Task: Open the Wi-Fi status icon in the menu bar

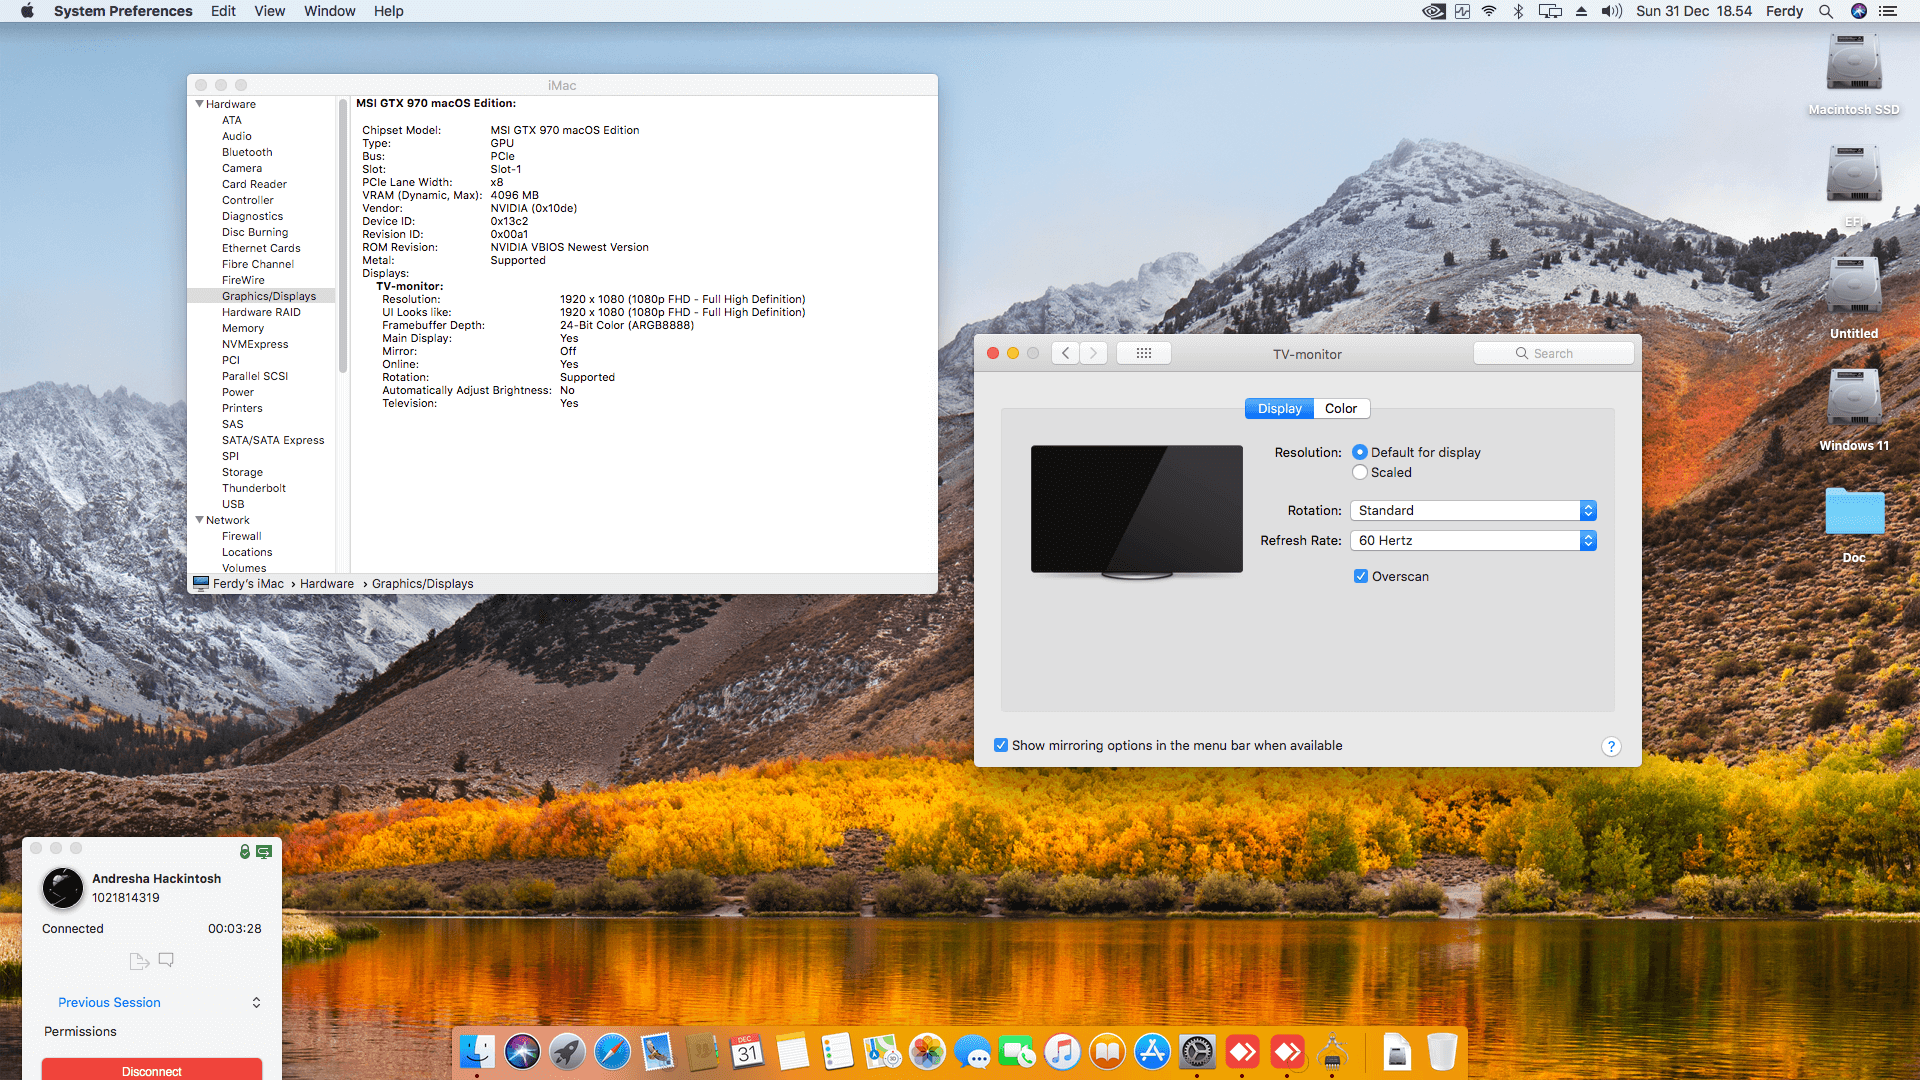Action: (1489, 11)
